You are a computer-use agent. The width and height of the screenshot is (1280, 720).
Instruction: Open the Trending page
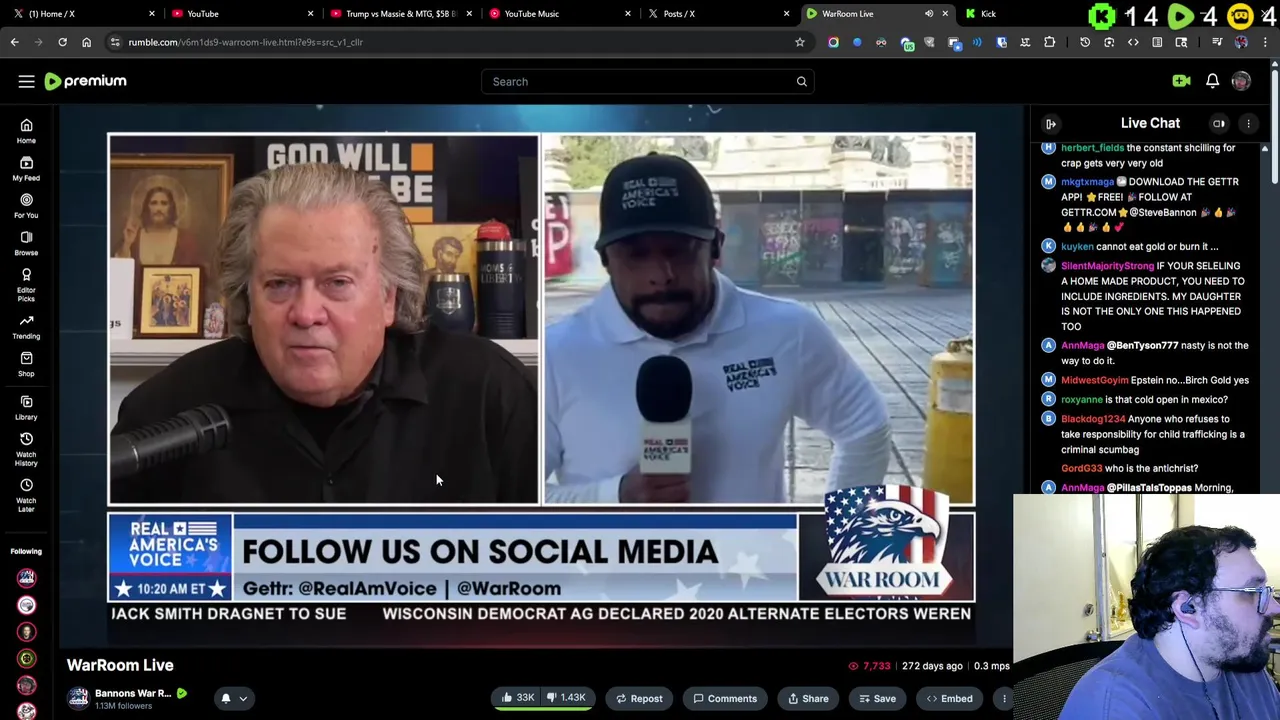pos(26,327)
